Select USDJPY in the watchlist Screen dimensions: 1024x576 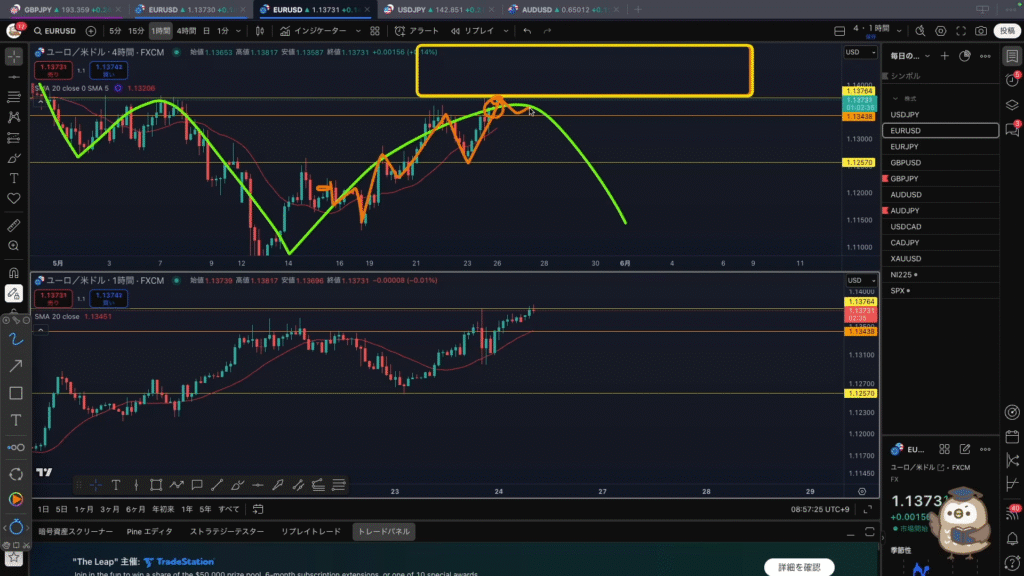(940, 114)
